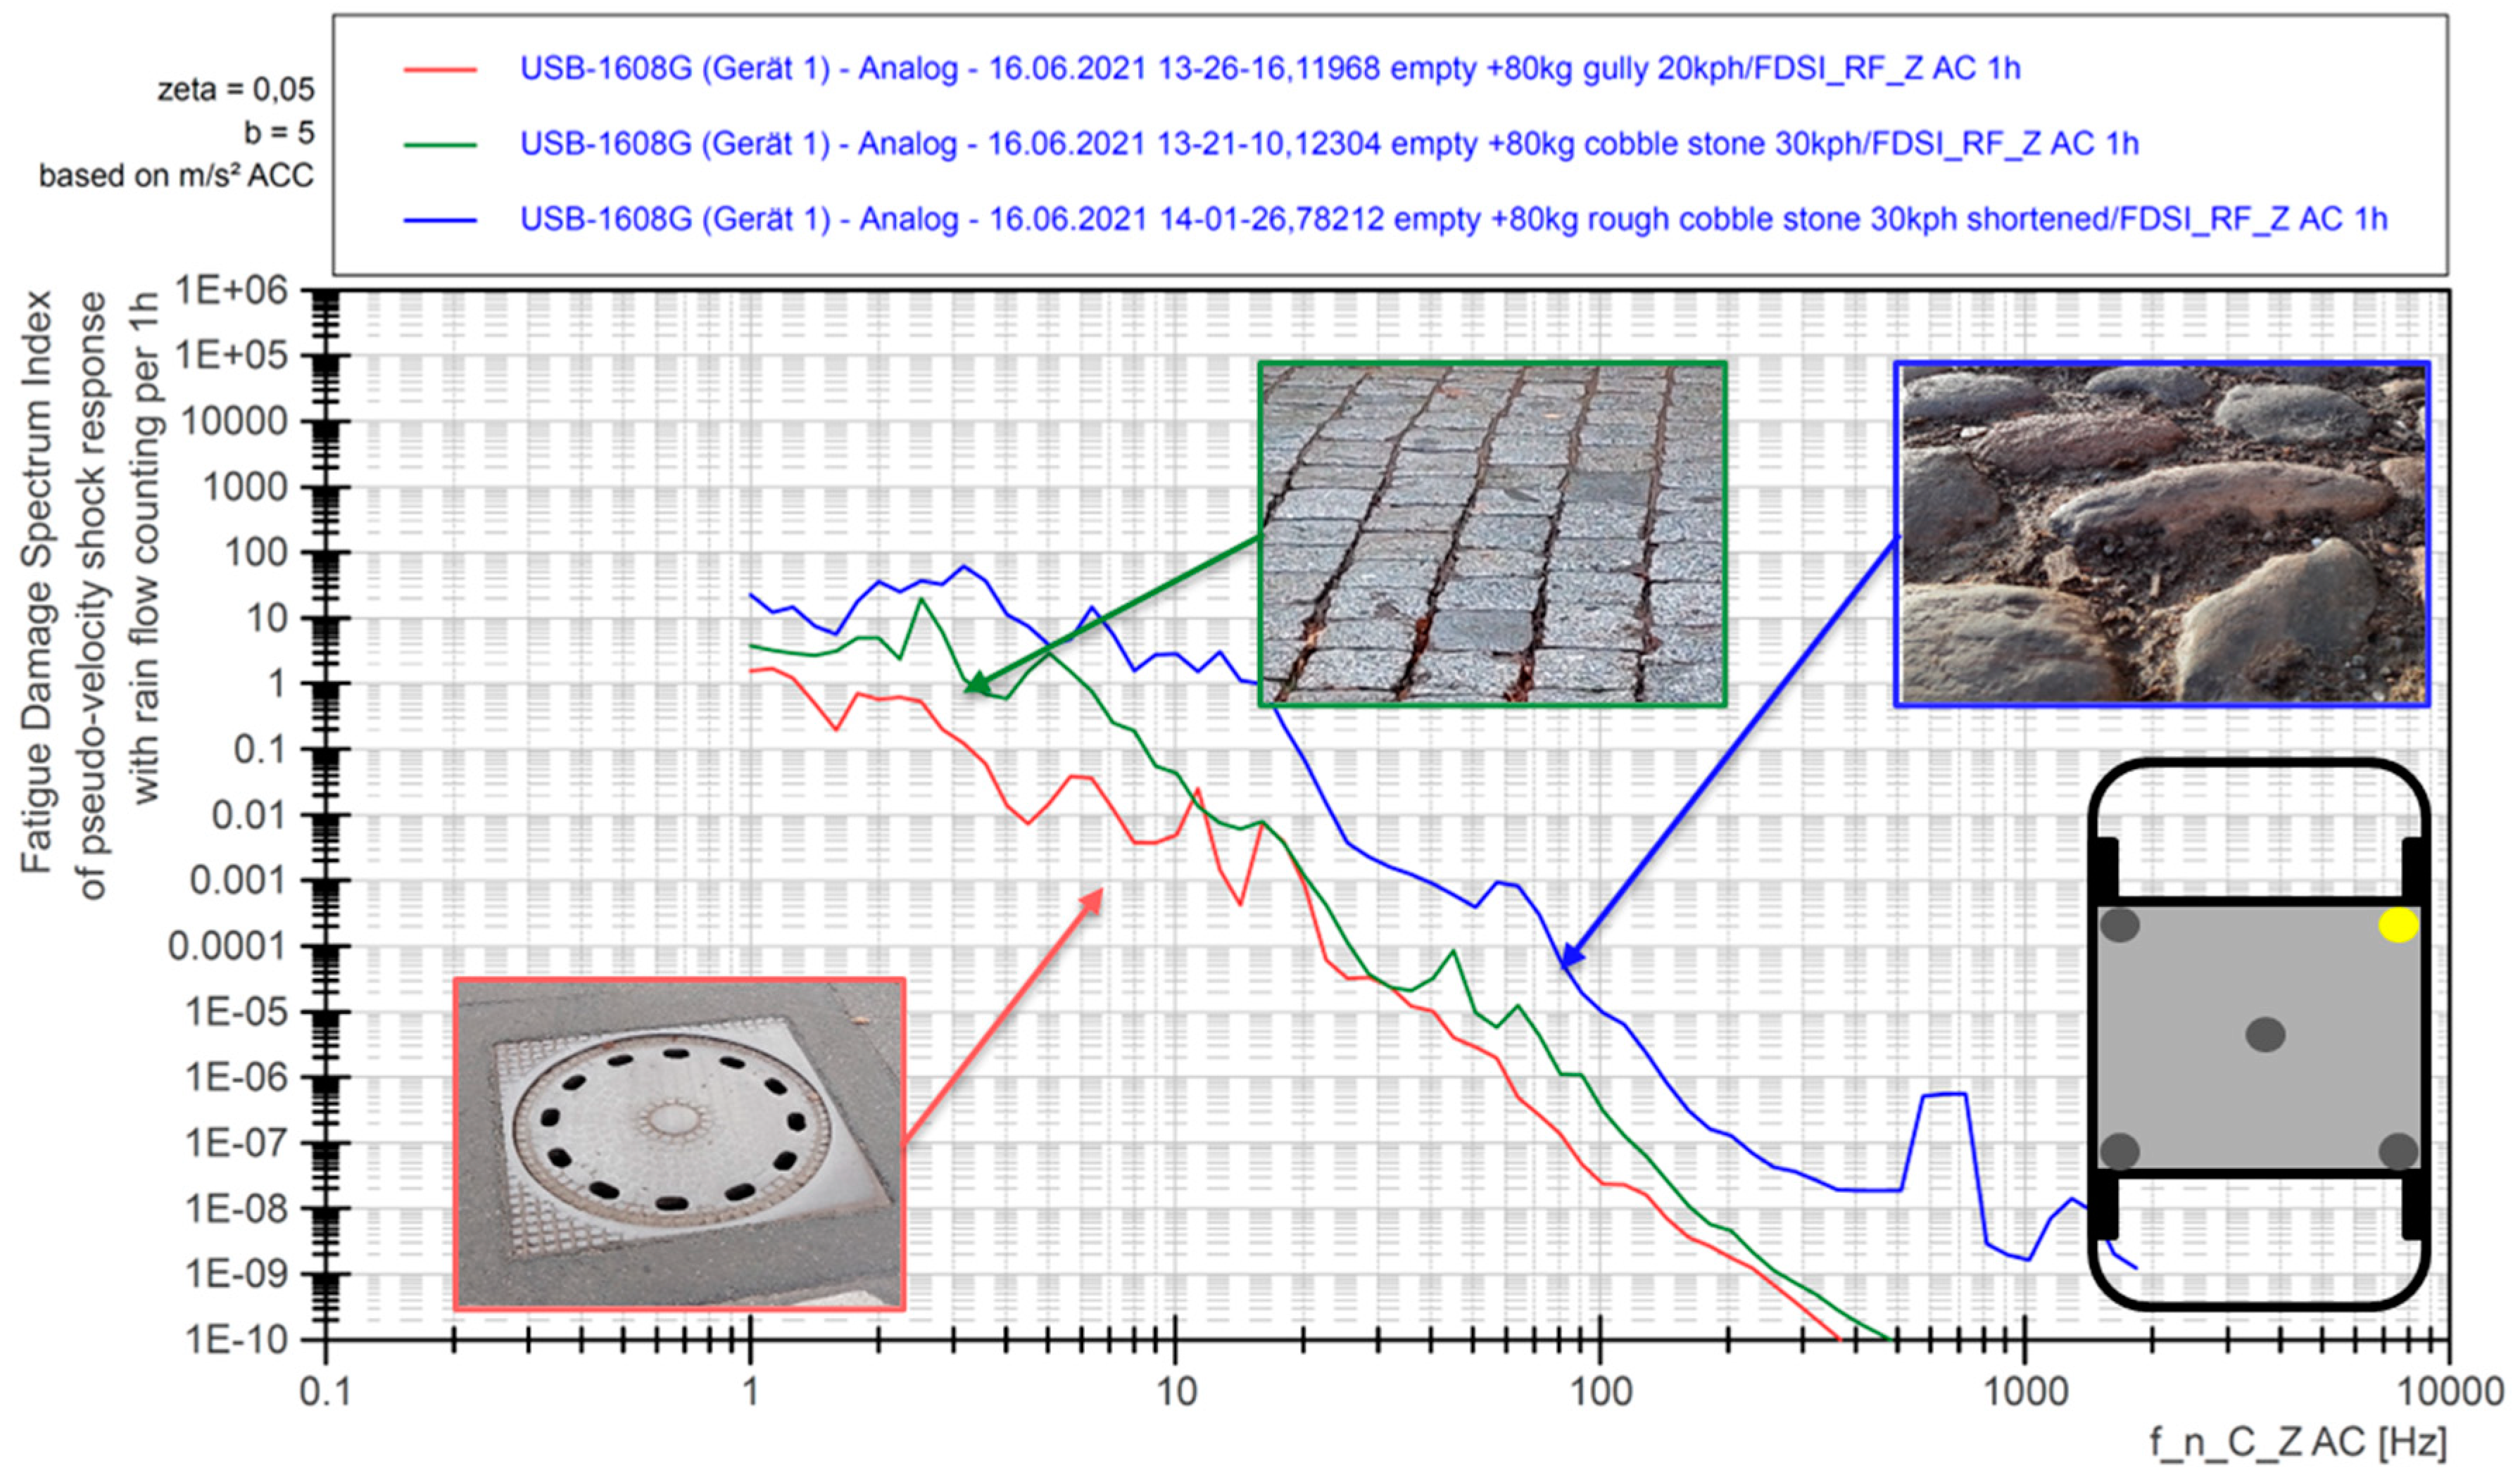The height and width of the screenshot is (1482, 2520).
Task: Click the zeta = 0,05 parameter text
Action: click(x=236, y=90)
